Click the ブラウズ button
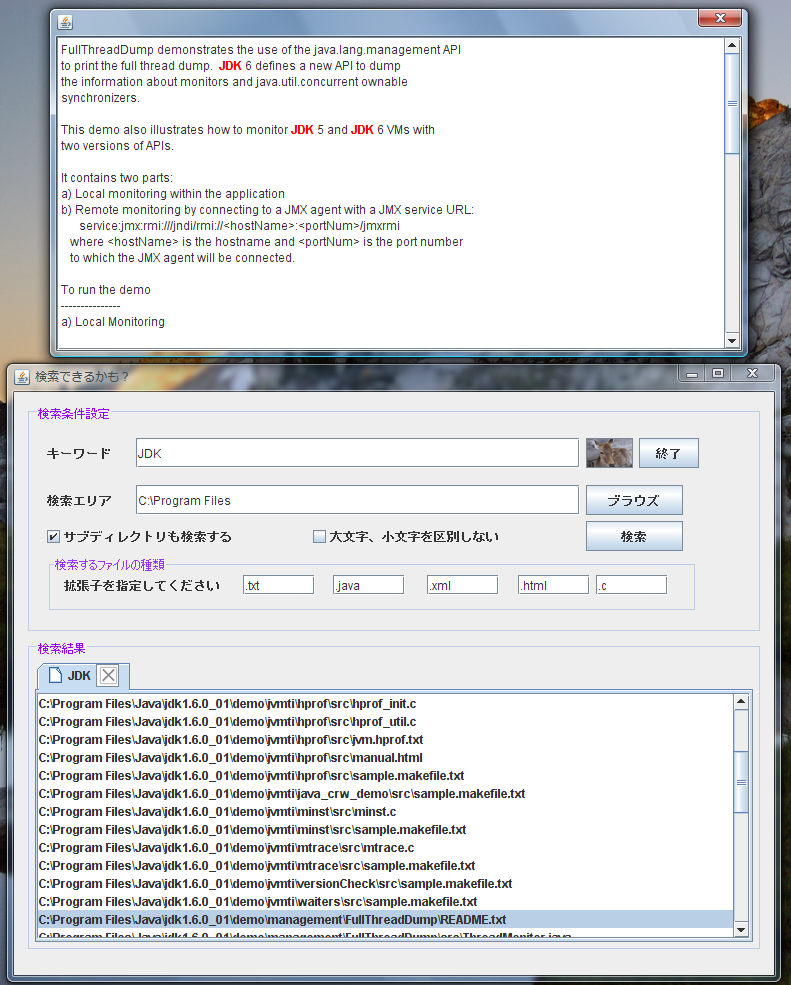 click(x=634, y=500)
